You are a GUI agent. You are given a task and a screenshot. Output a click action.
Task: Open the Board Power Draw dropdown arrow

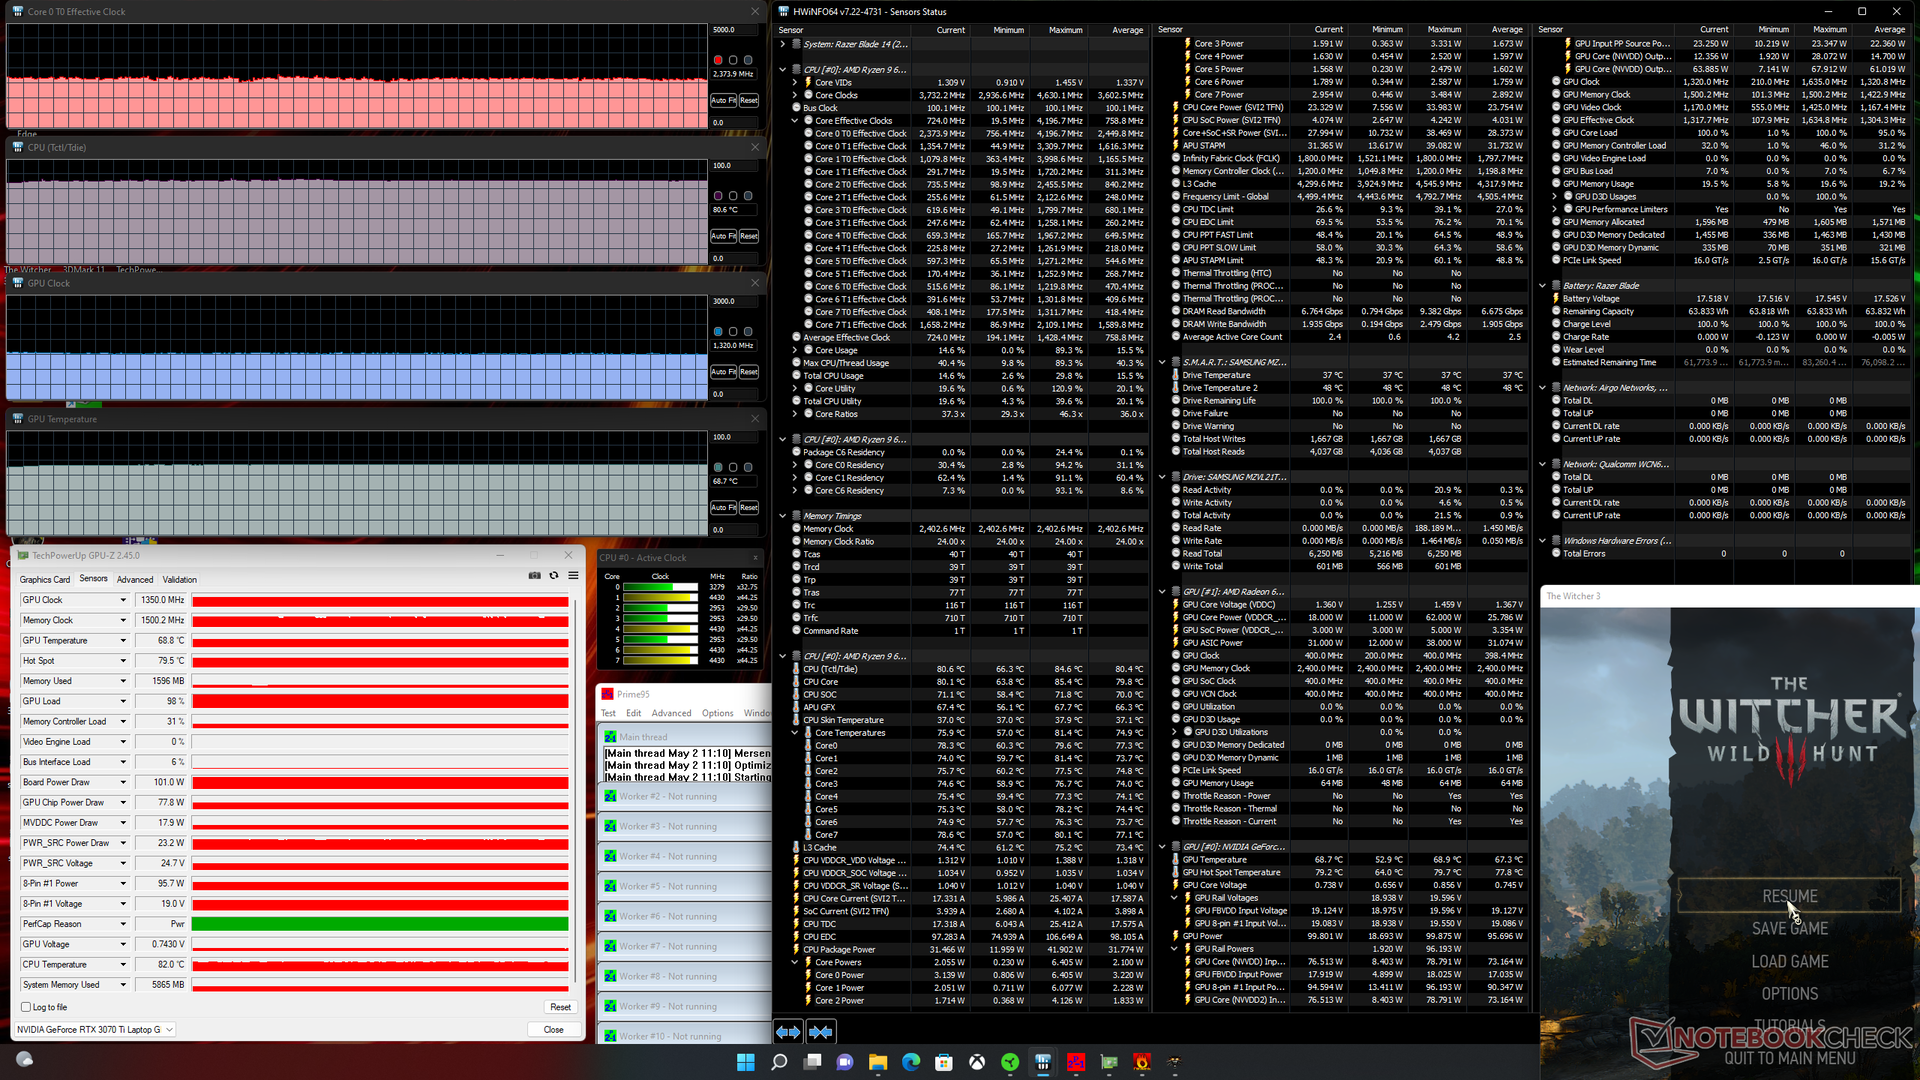(123, 782)
